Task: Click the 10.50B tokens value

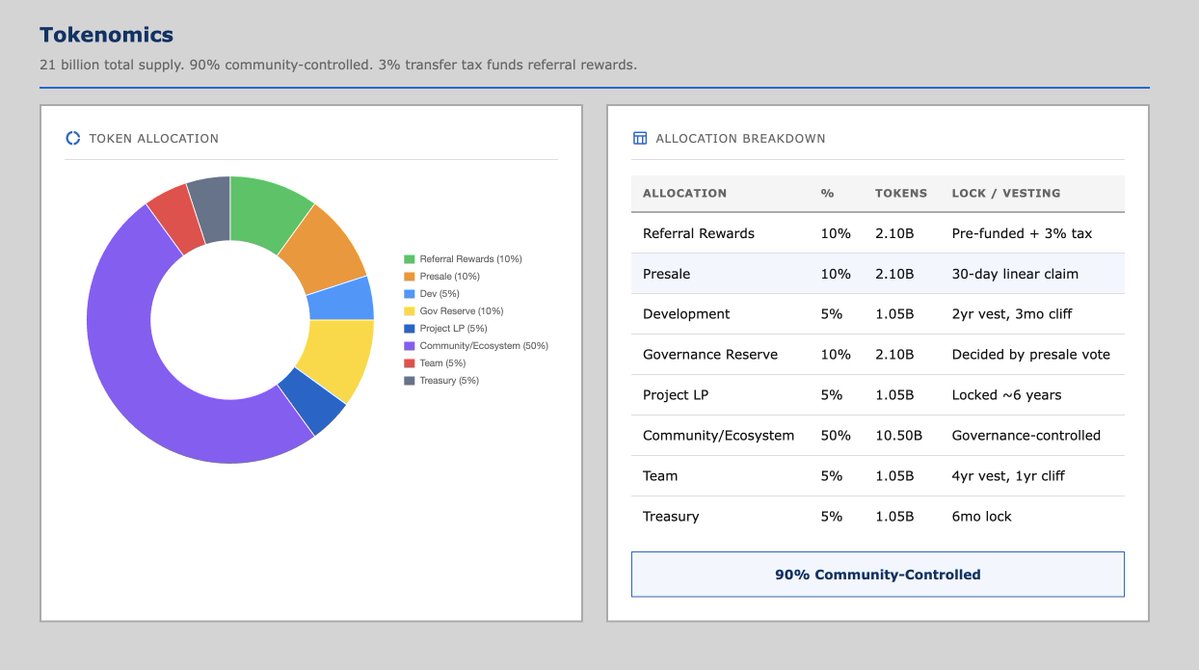Action: pos(898,436)
